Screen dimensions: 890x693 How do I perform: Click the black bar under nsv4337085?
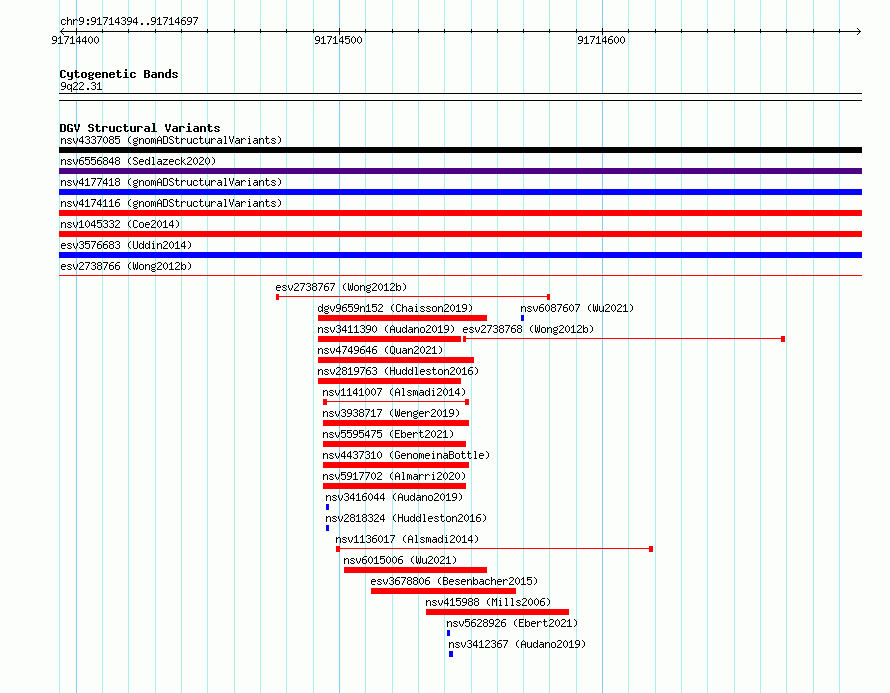[460, 150]
